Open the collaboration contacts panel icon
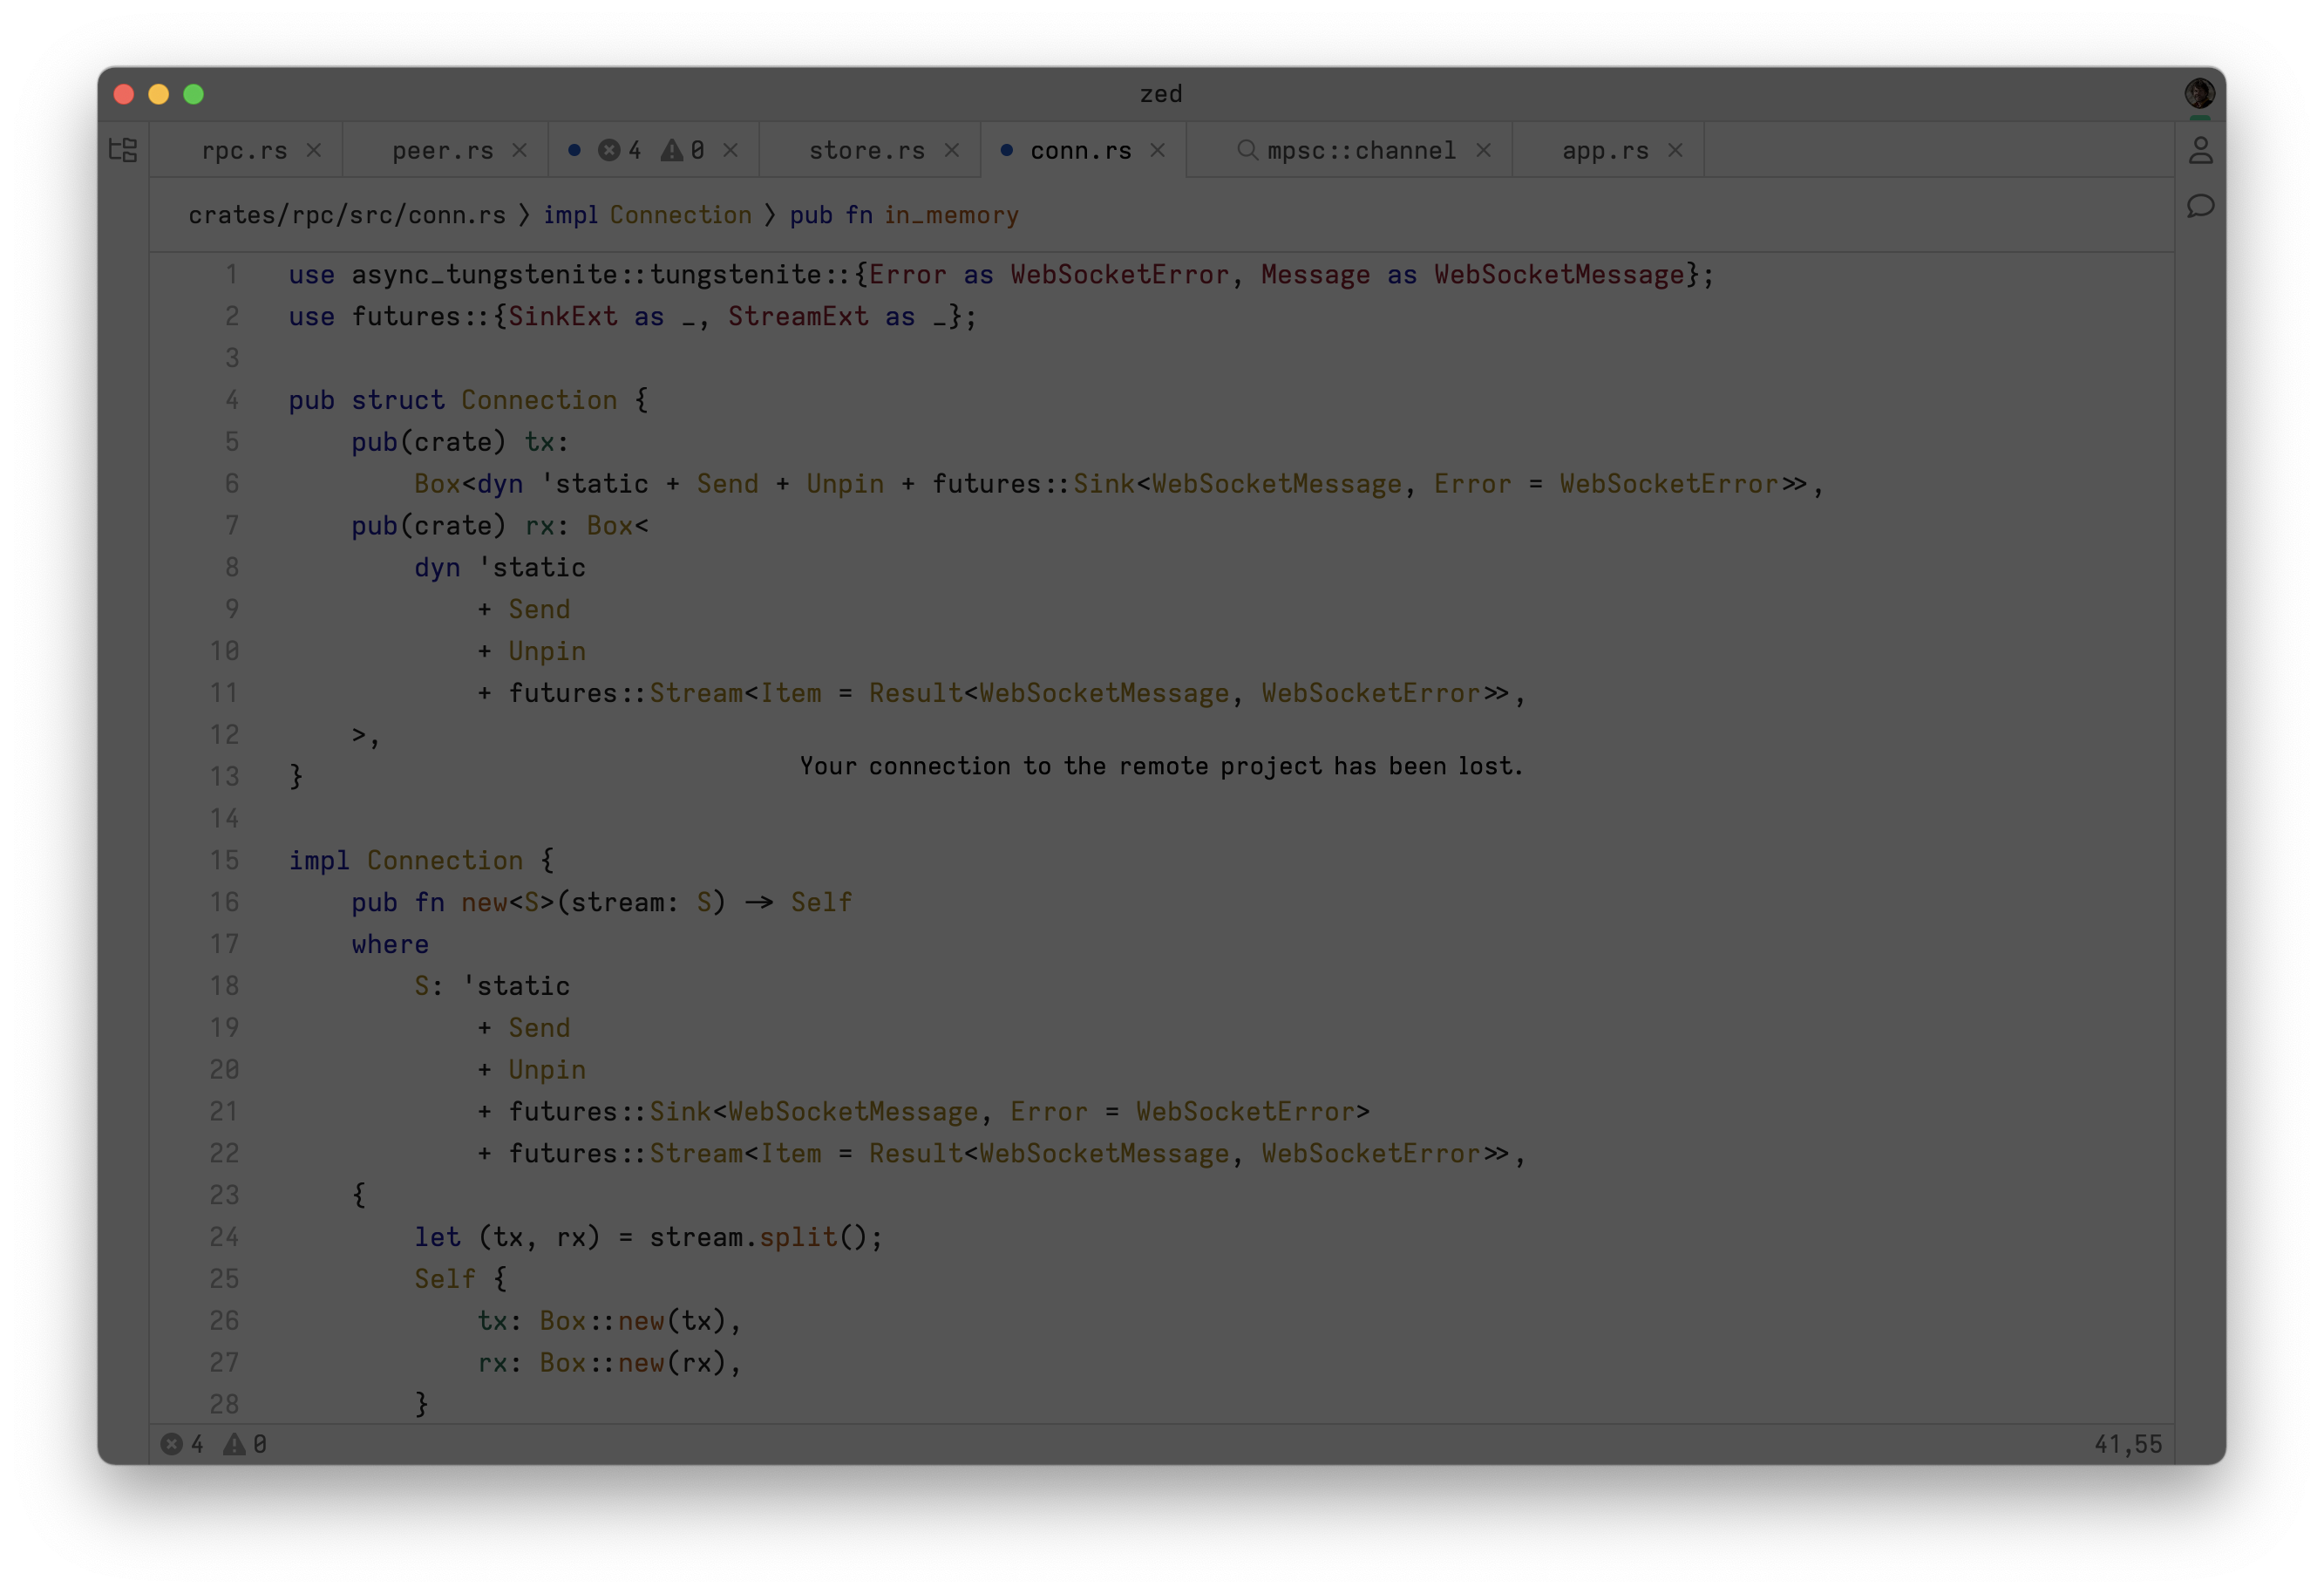 point(2203,150)
